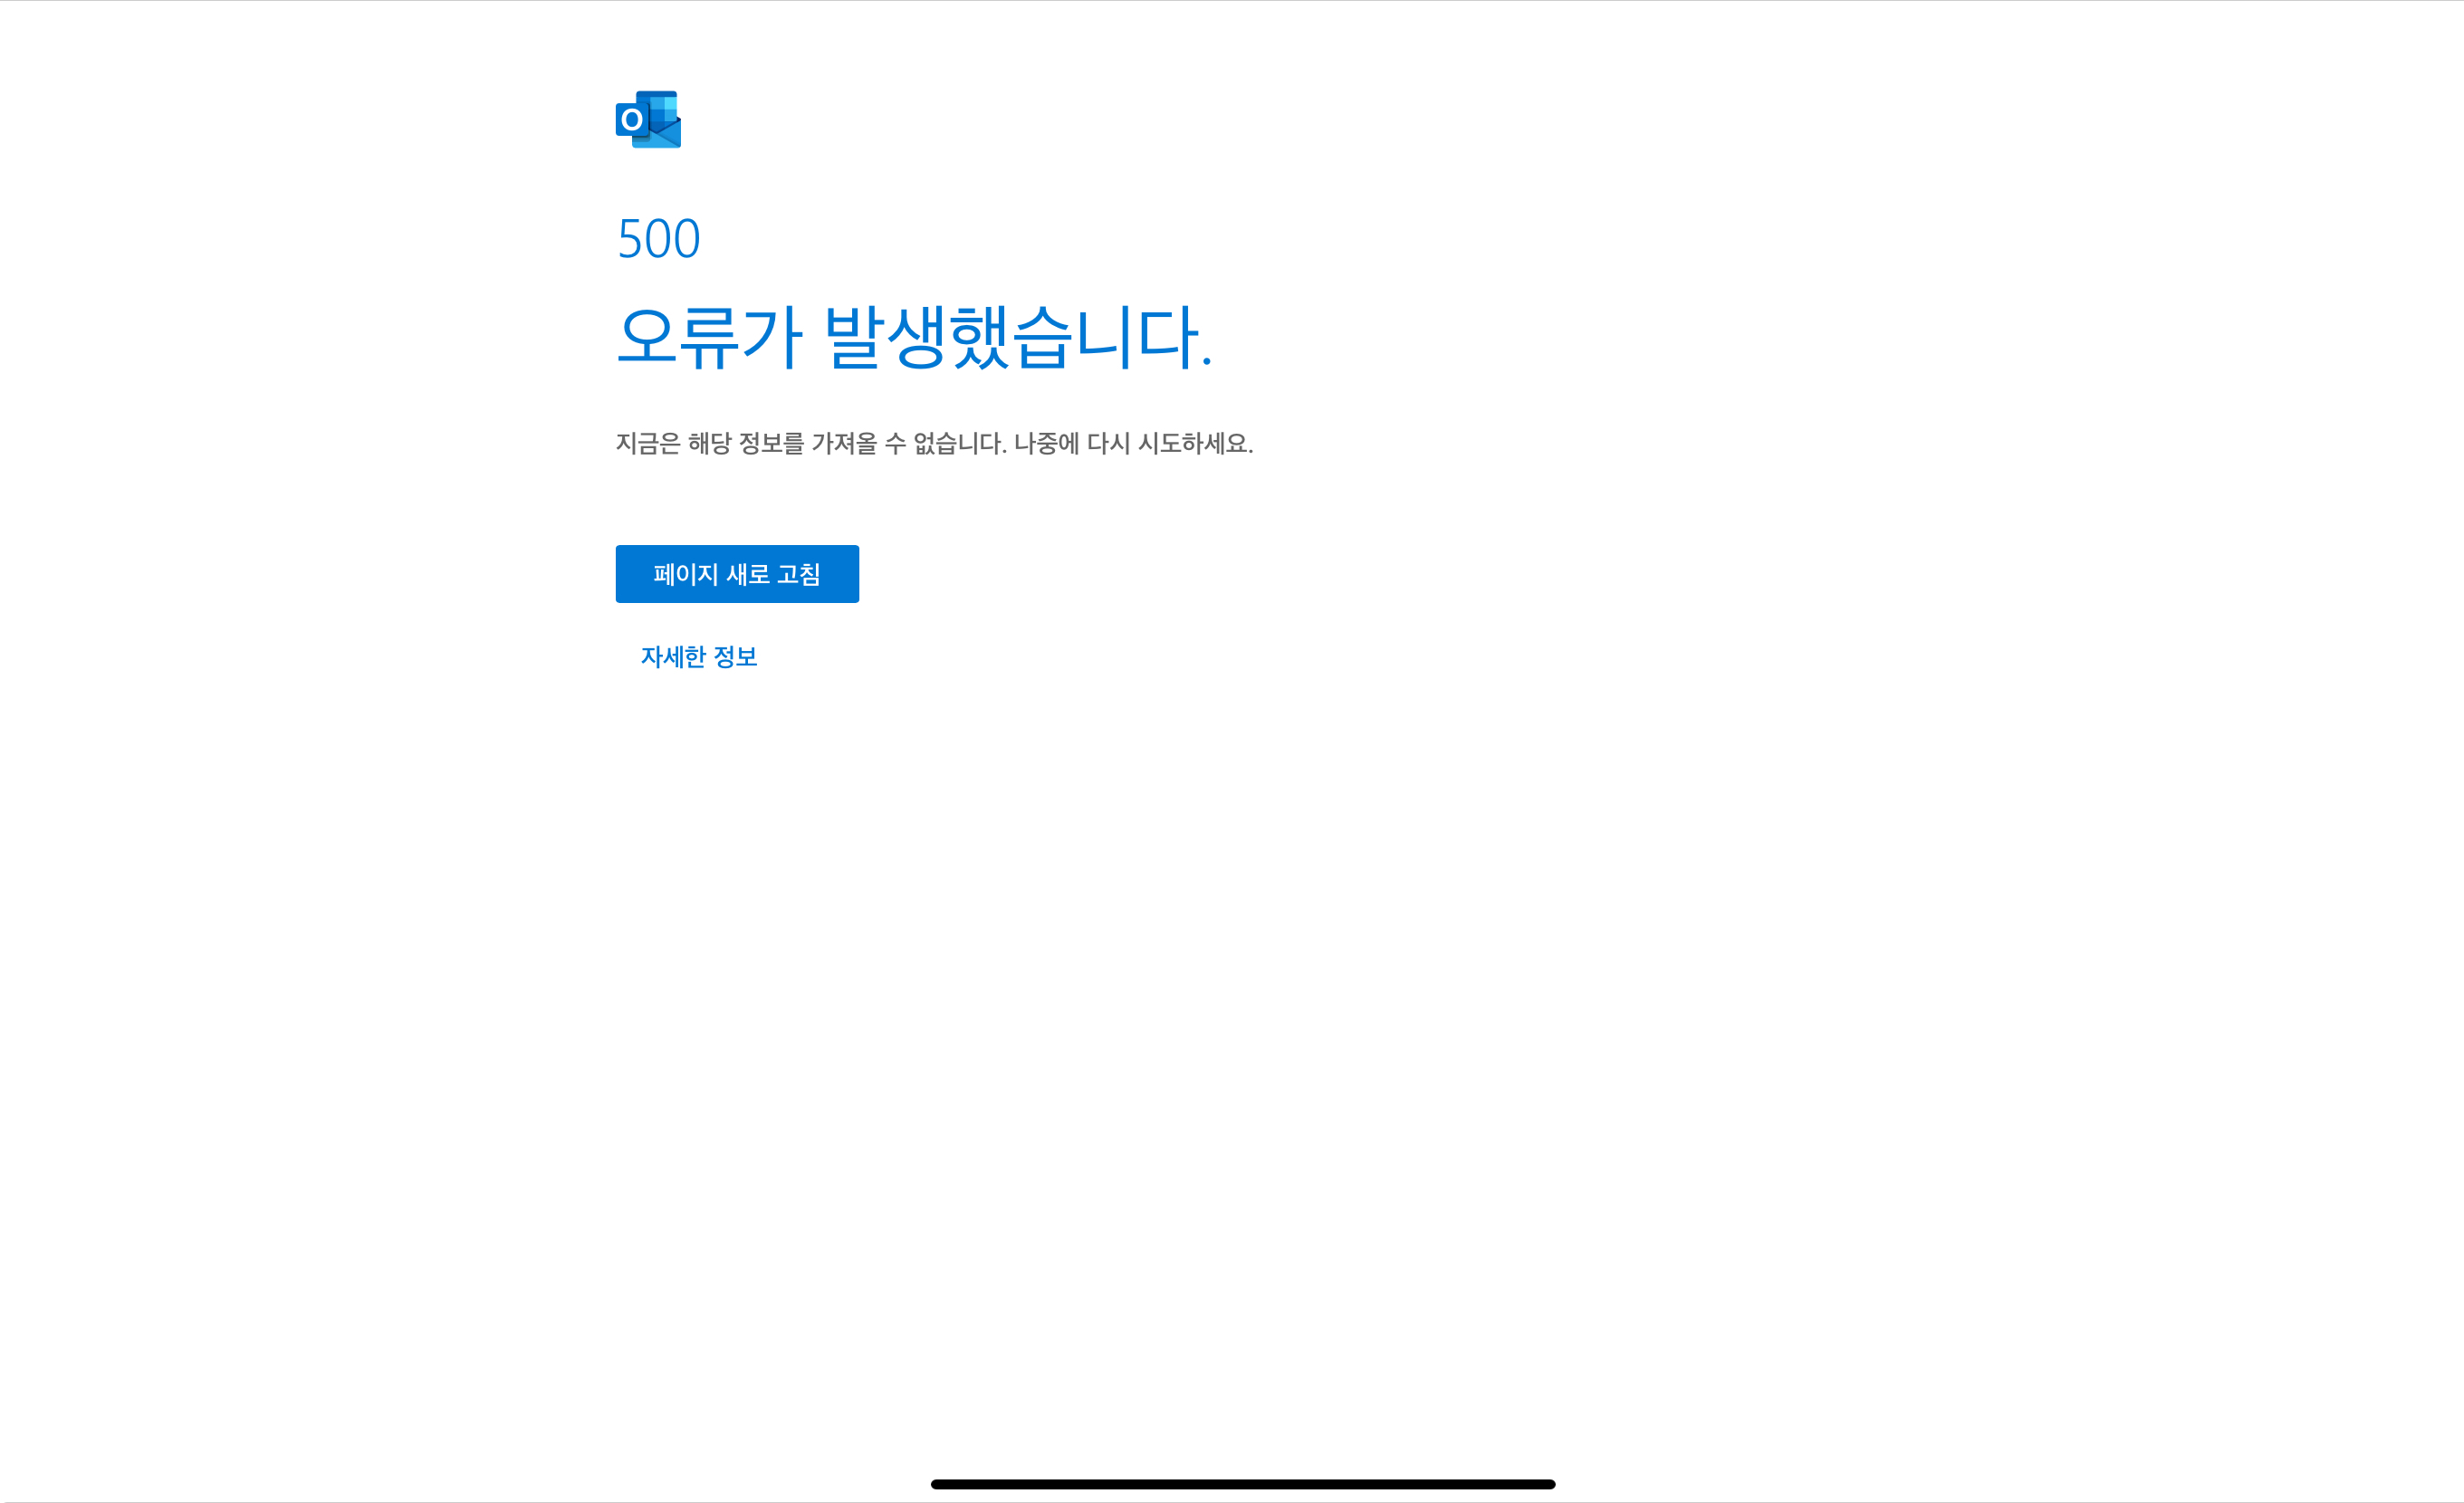Click the word 페이지 on the refresh button

(685, 574)
